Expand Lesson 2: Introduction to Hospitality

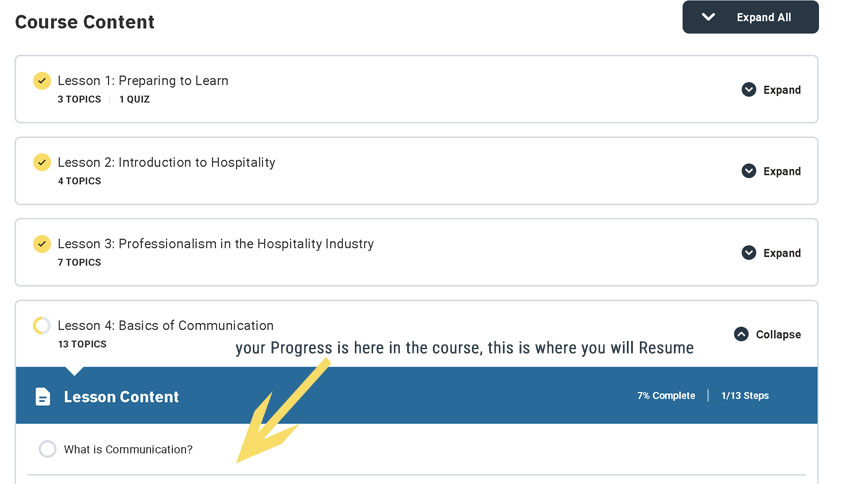click(x=771, y=171)
